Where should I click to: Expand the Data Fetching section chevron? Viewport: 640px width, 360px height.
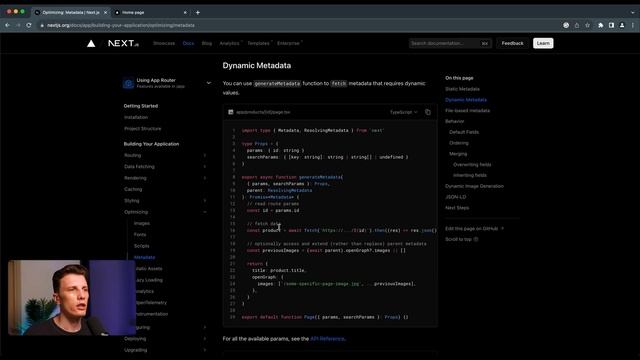(205, 167)
